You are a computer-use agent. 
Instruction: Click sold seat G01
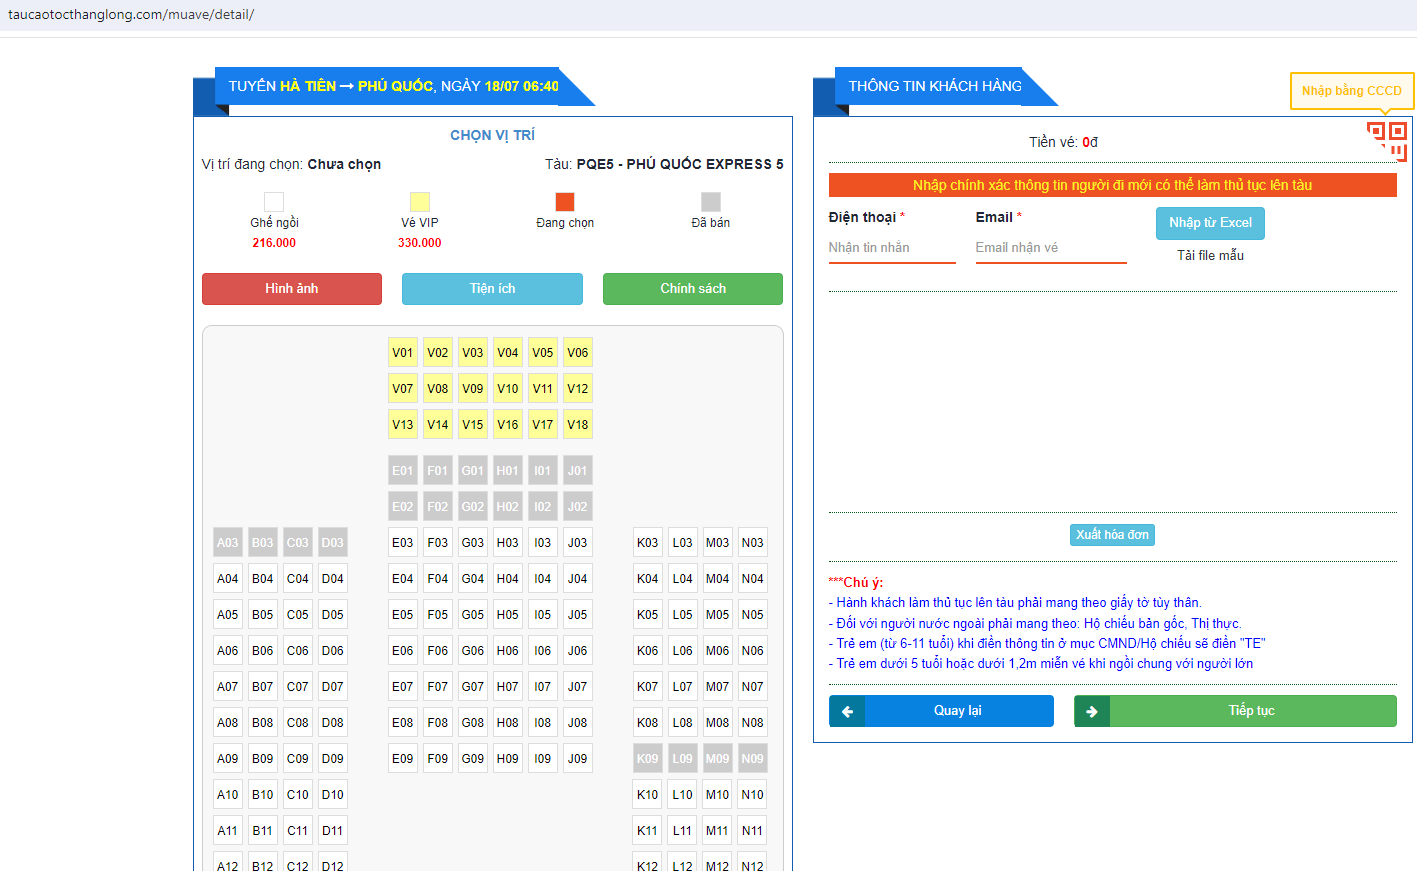[x=473, y=471]
